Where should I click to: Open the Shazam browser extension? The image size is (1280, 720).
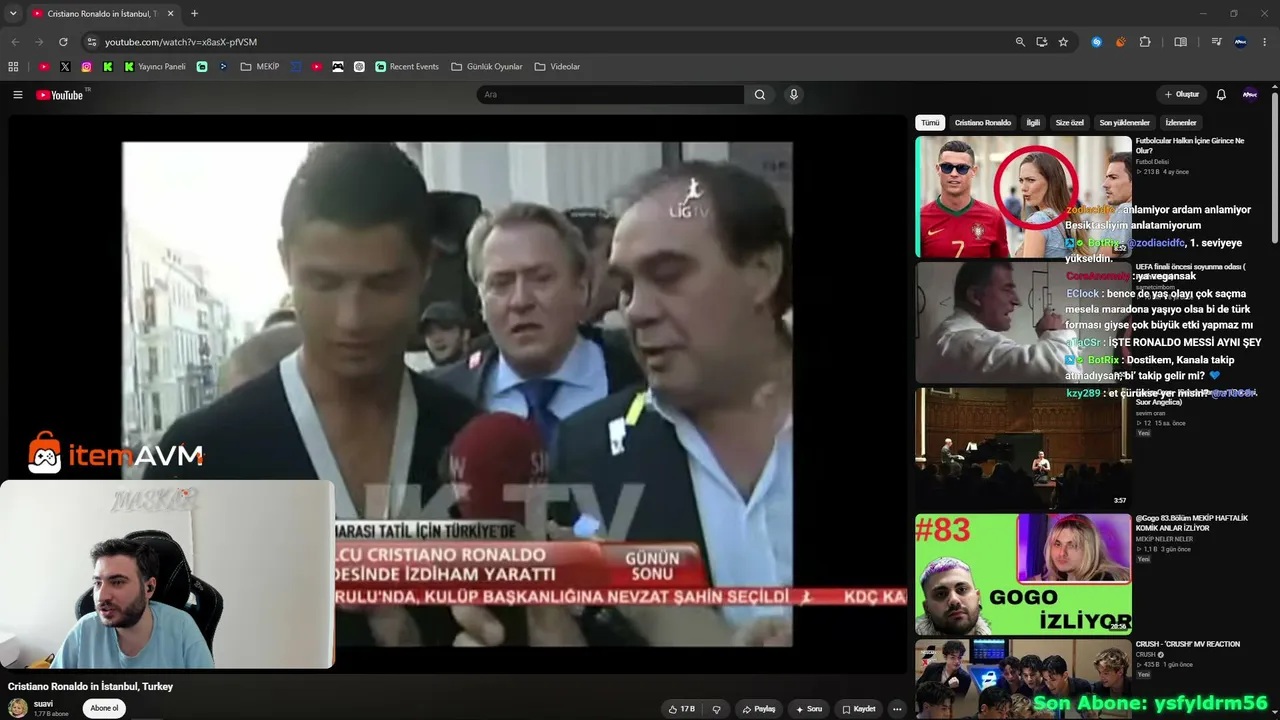tap(1097, 42)
